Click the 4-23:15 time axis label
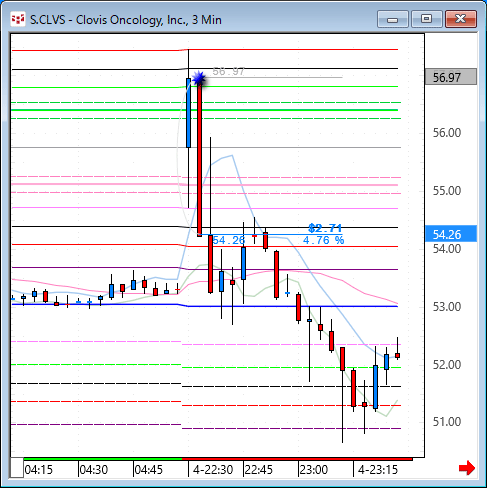The height and width of the screenshot is (488, 487). point(378,470)
